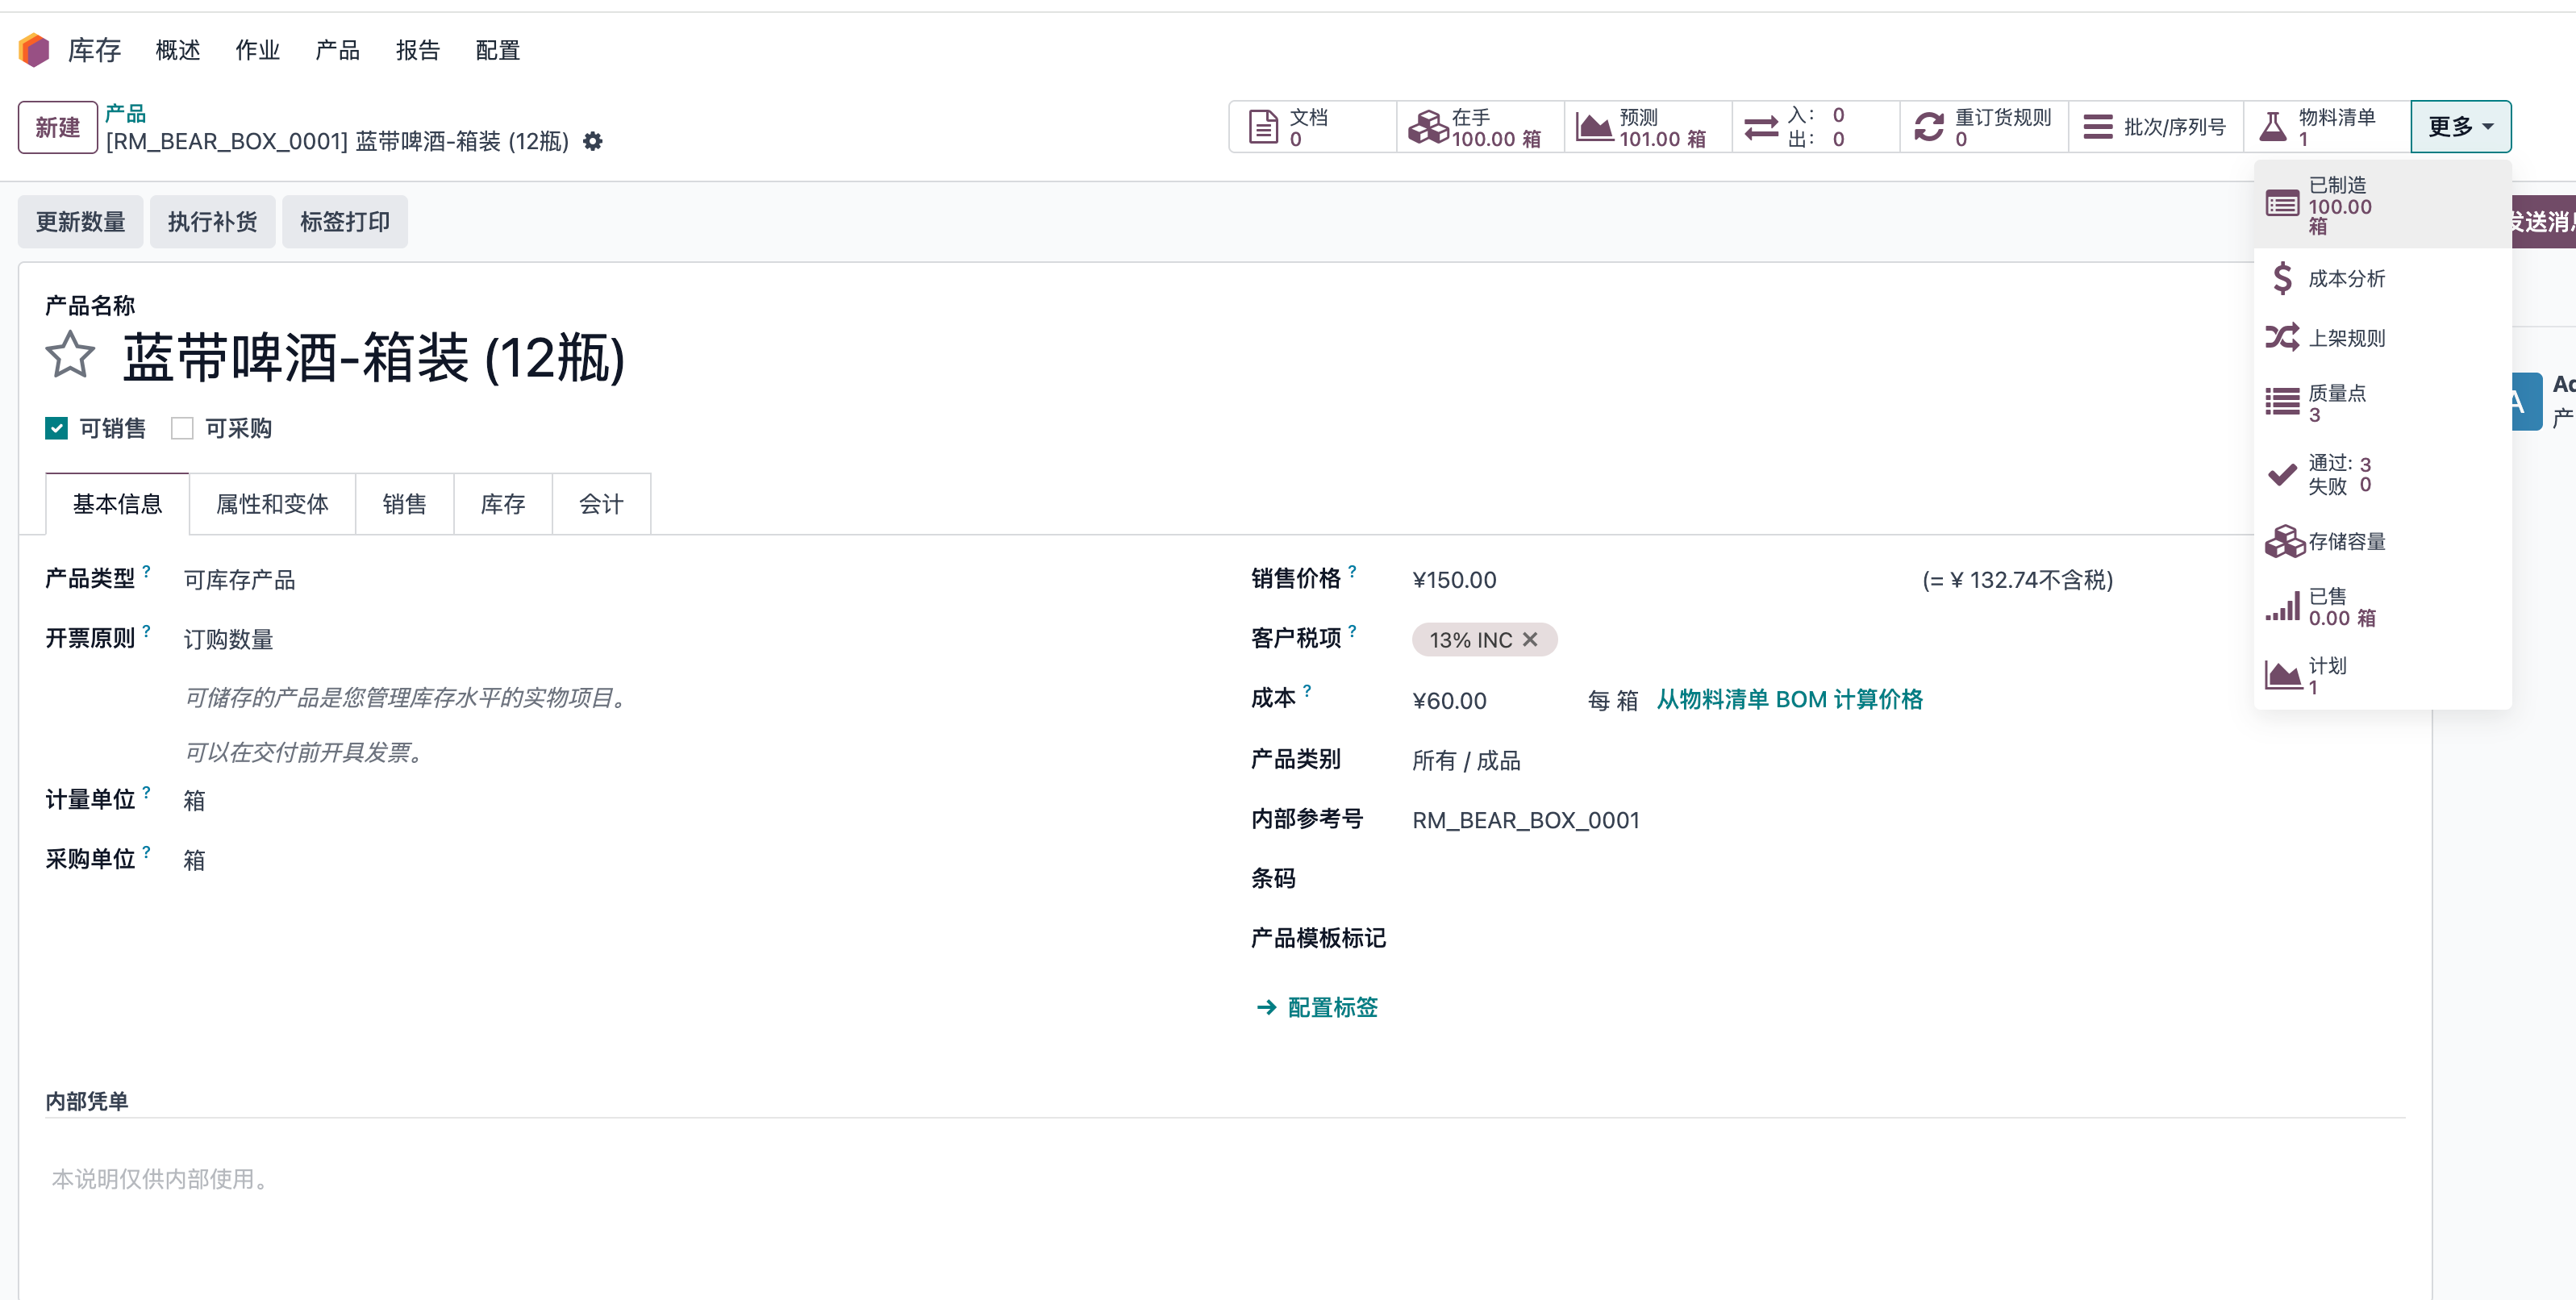Viewport: 2576px width, 1300px height.
Task: Switch to the 销售 tab
Action: click(404, 504)
